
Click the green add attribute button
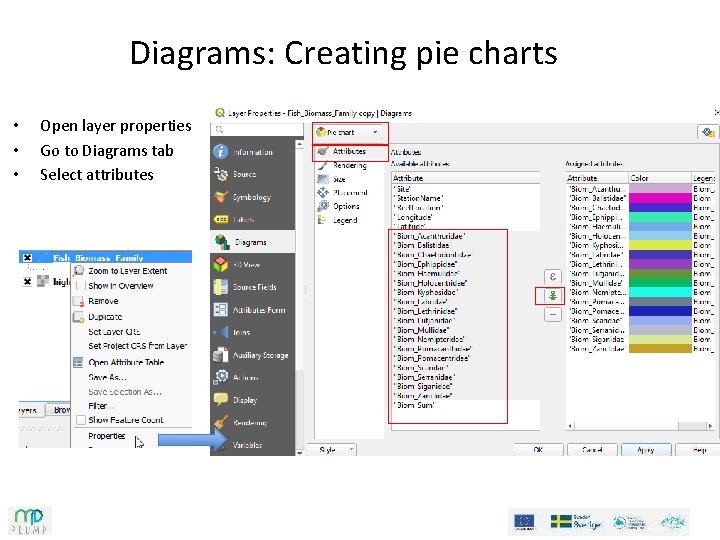pos(553,296)
